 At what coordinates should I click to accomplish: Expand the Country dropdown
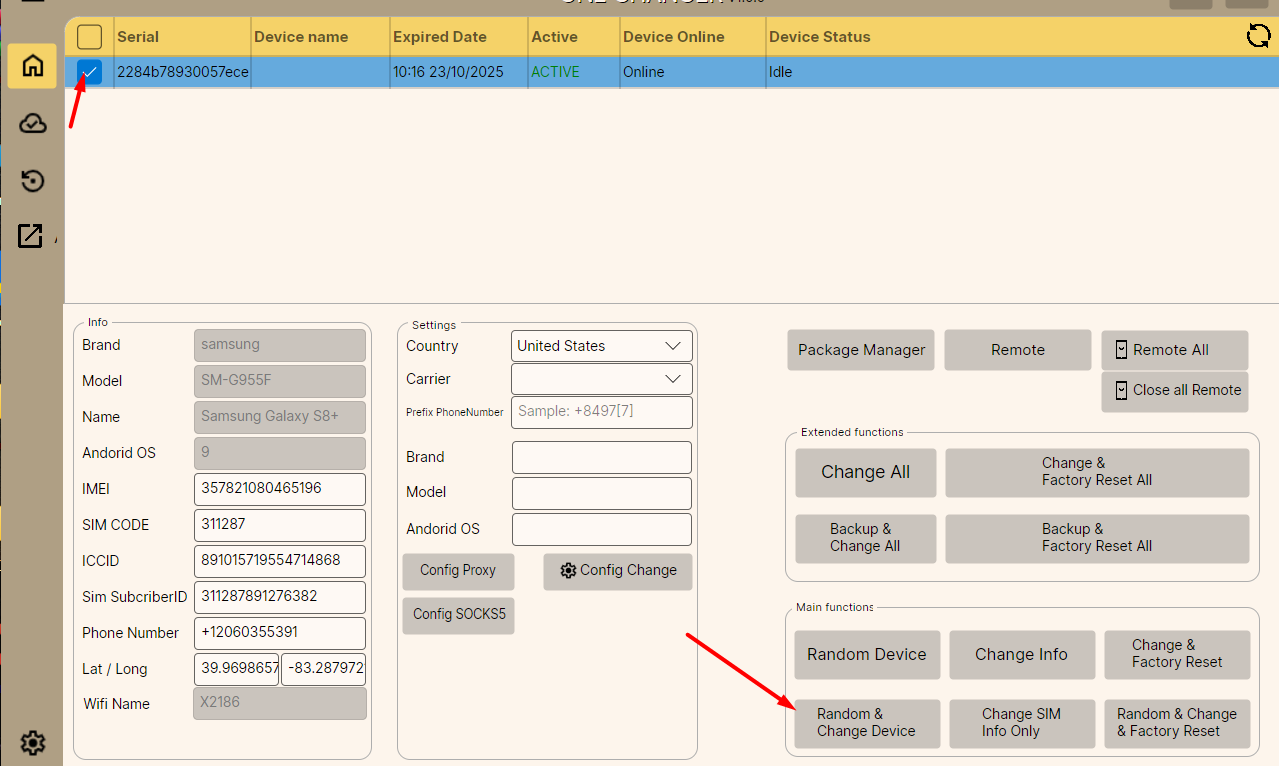point(601,346)
